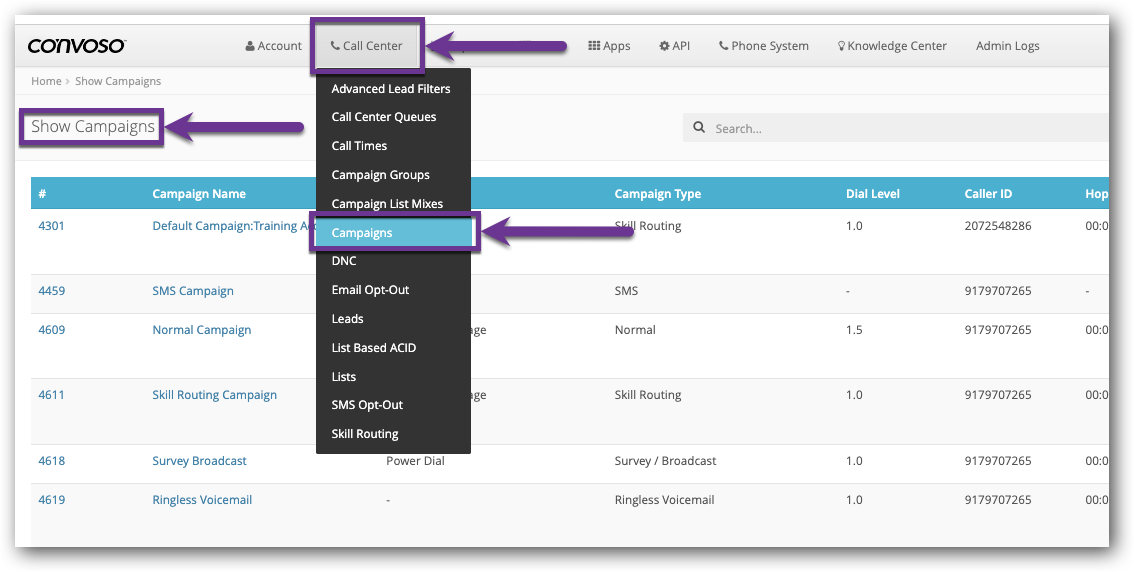Click the magnifier icon in search bar
1134x572 pixels.
click(x=698, y=128)
